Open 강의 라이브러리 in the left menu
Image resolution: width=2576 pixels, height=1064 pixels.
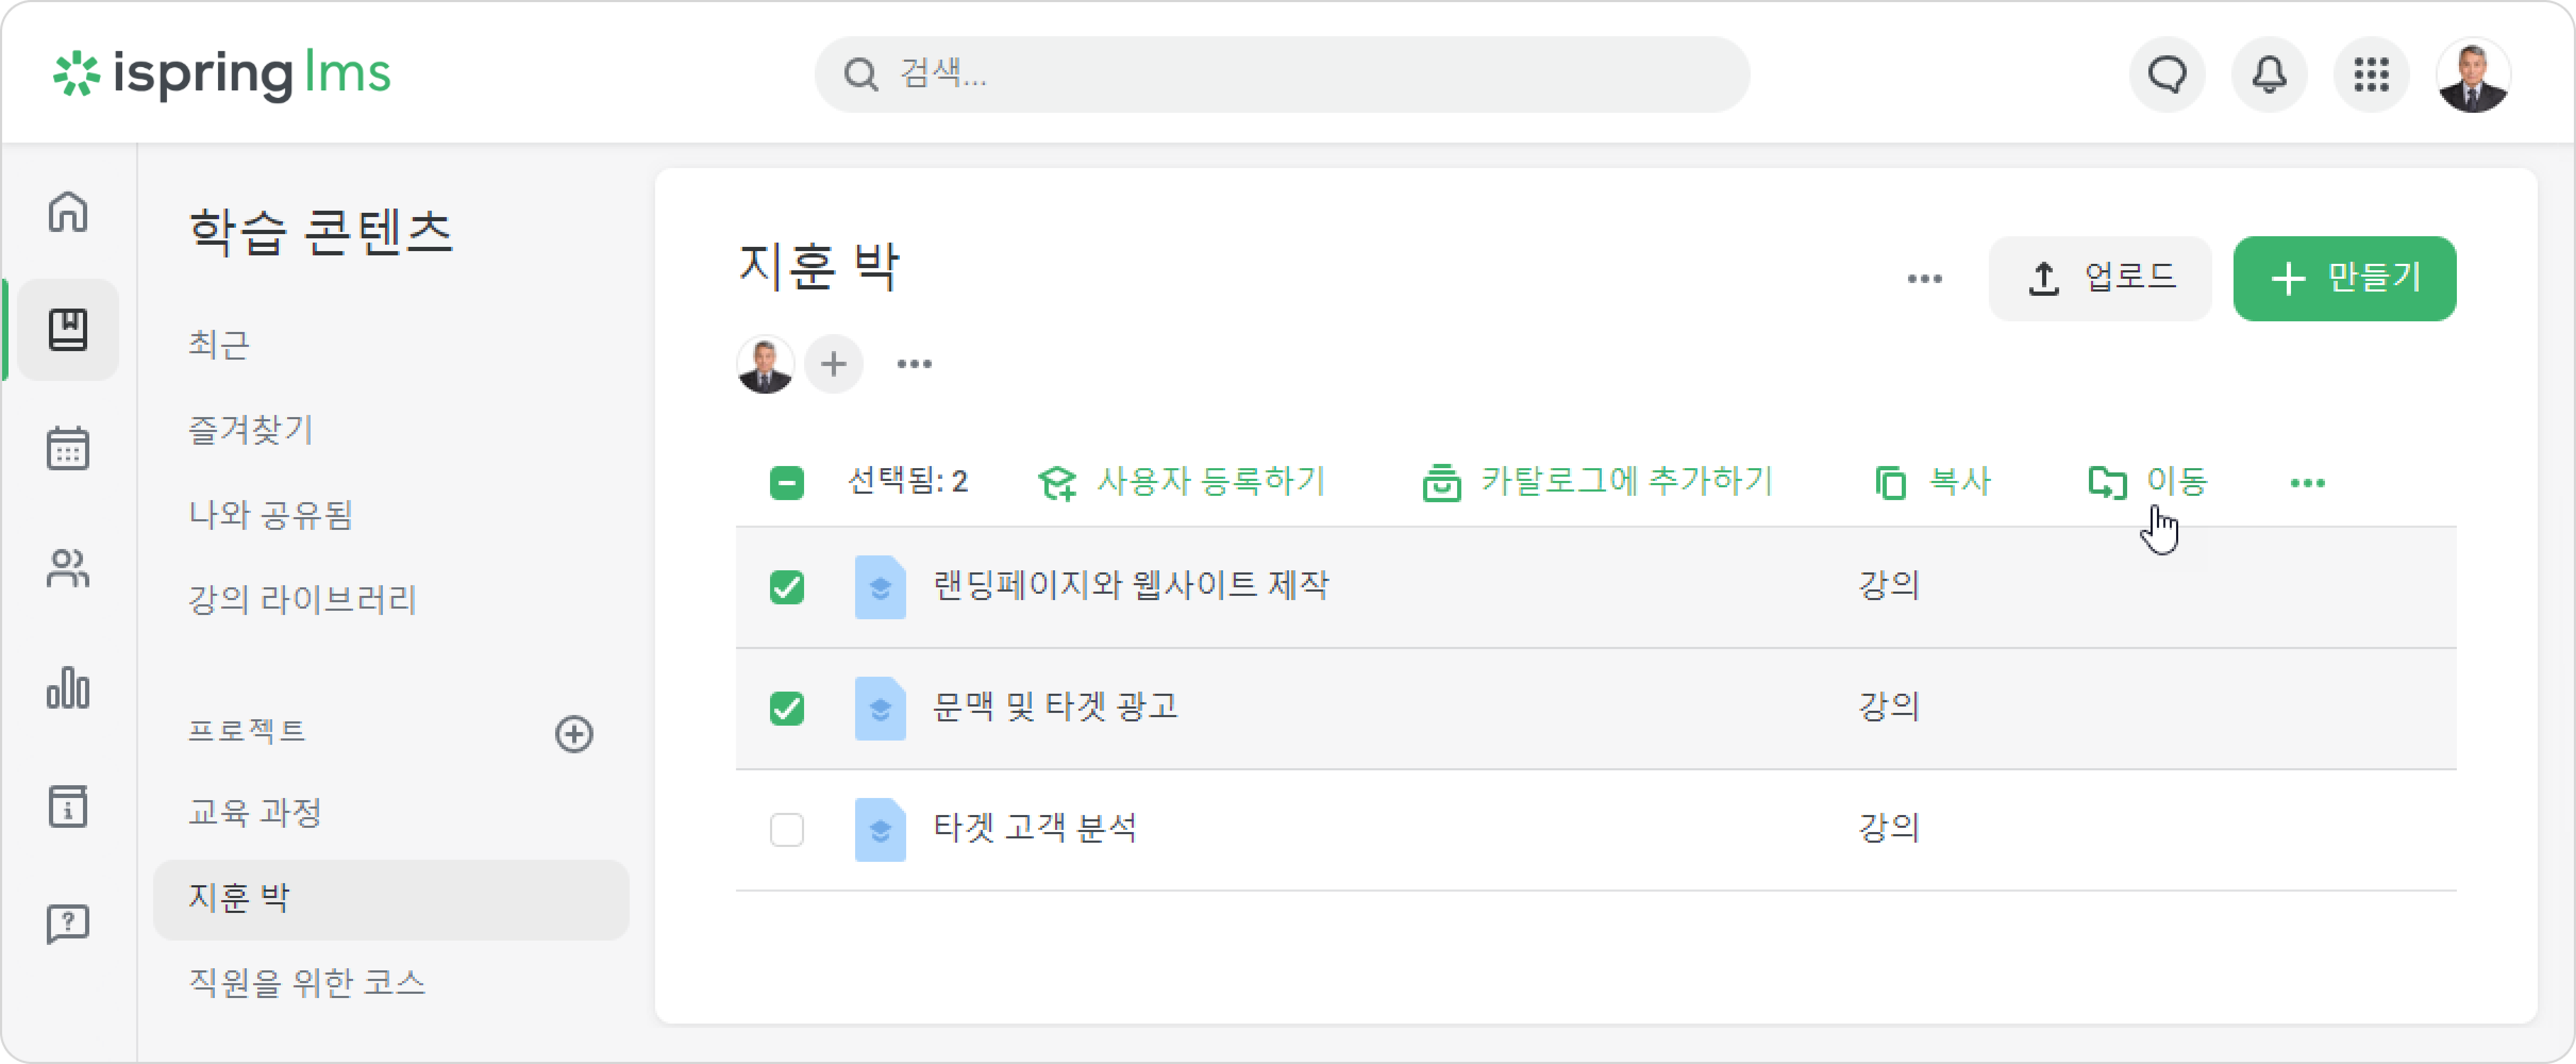point(303,599)
